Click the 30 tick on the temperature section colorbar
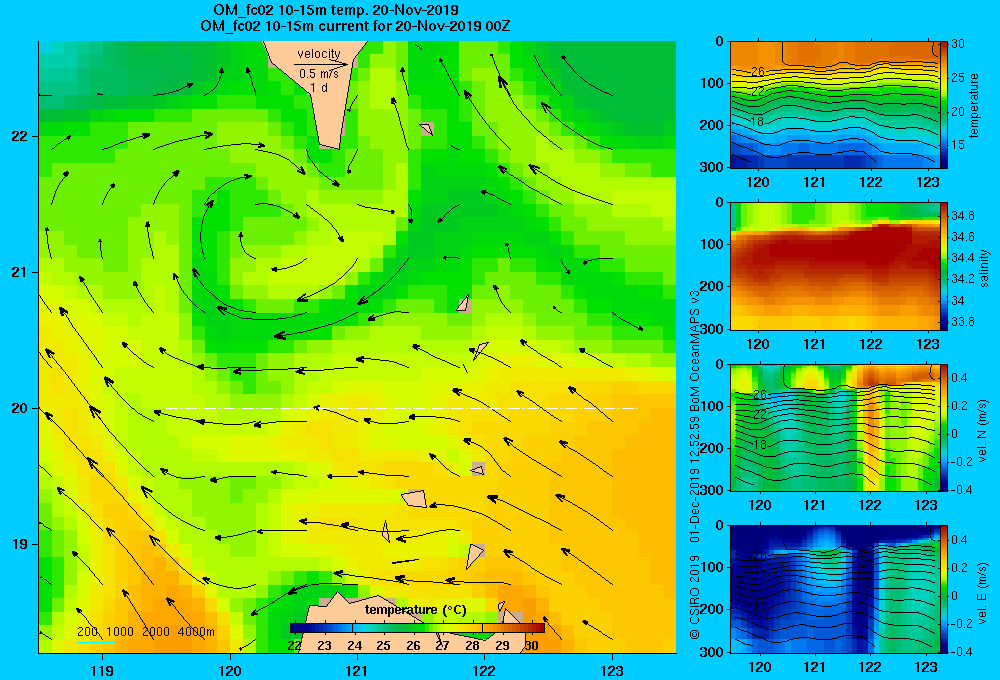This screenshot has height=680, width=1000. tap(958, 44)
